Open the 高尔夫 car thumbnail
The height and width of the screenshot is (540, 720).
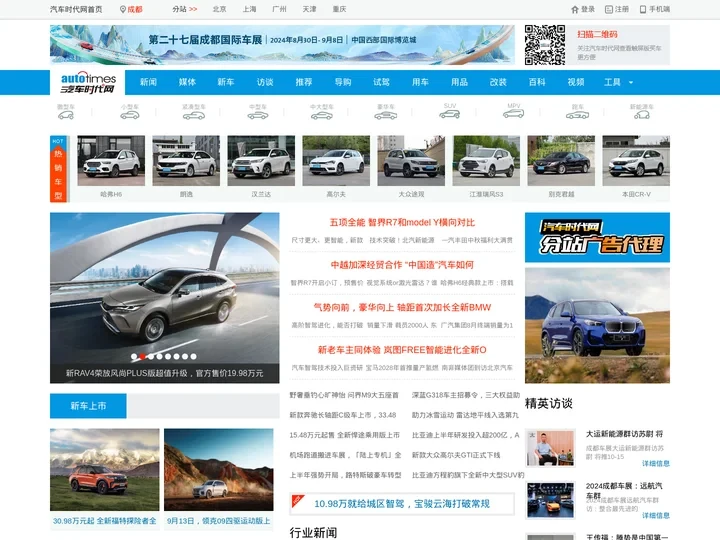(x=336, y=161)
